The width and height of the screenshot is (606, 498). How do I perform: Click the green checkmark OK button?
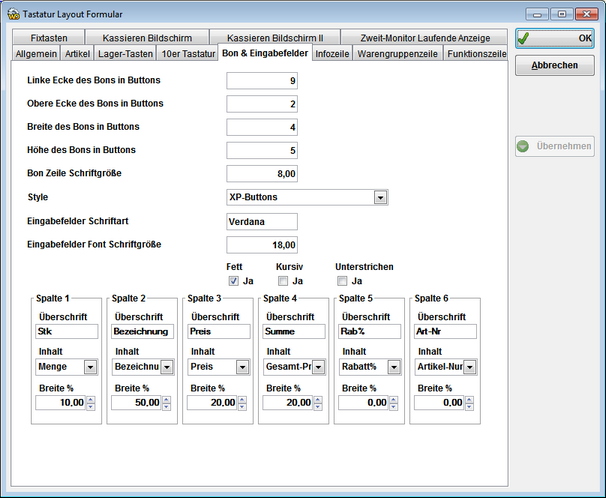click(x=555, y=38)
